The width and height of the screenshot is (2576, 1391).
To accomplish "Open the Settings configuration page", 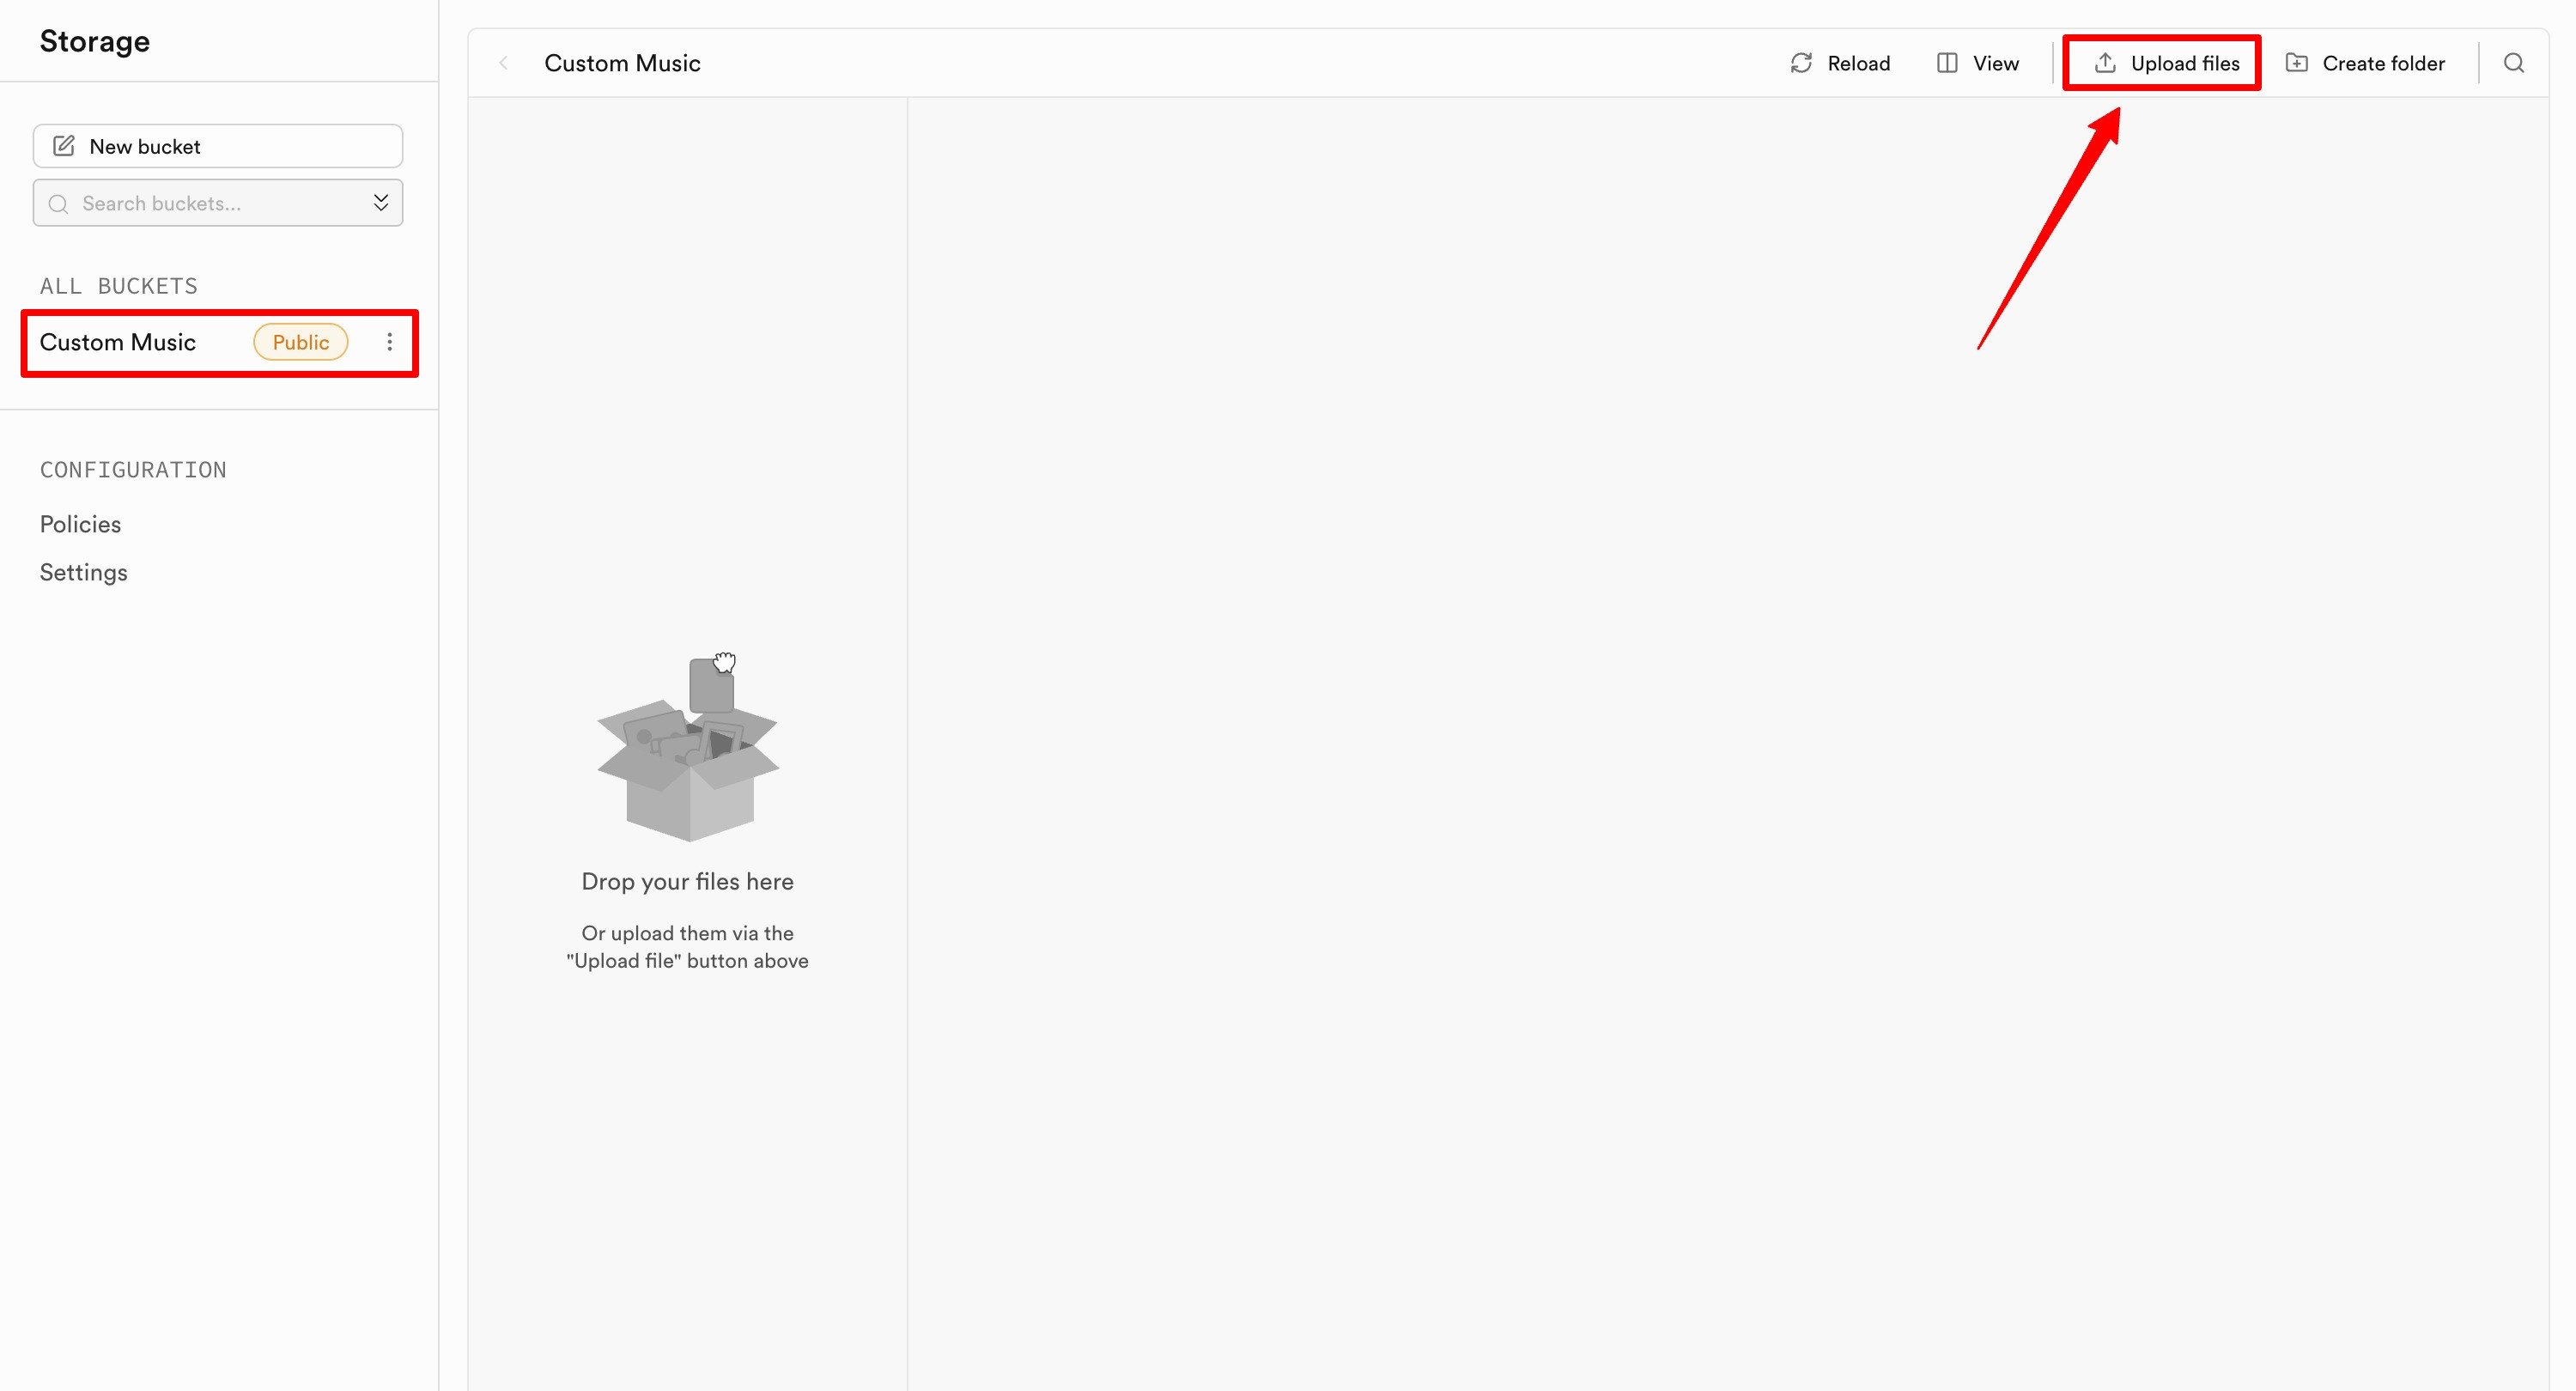I will (x=84, y=572).
